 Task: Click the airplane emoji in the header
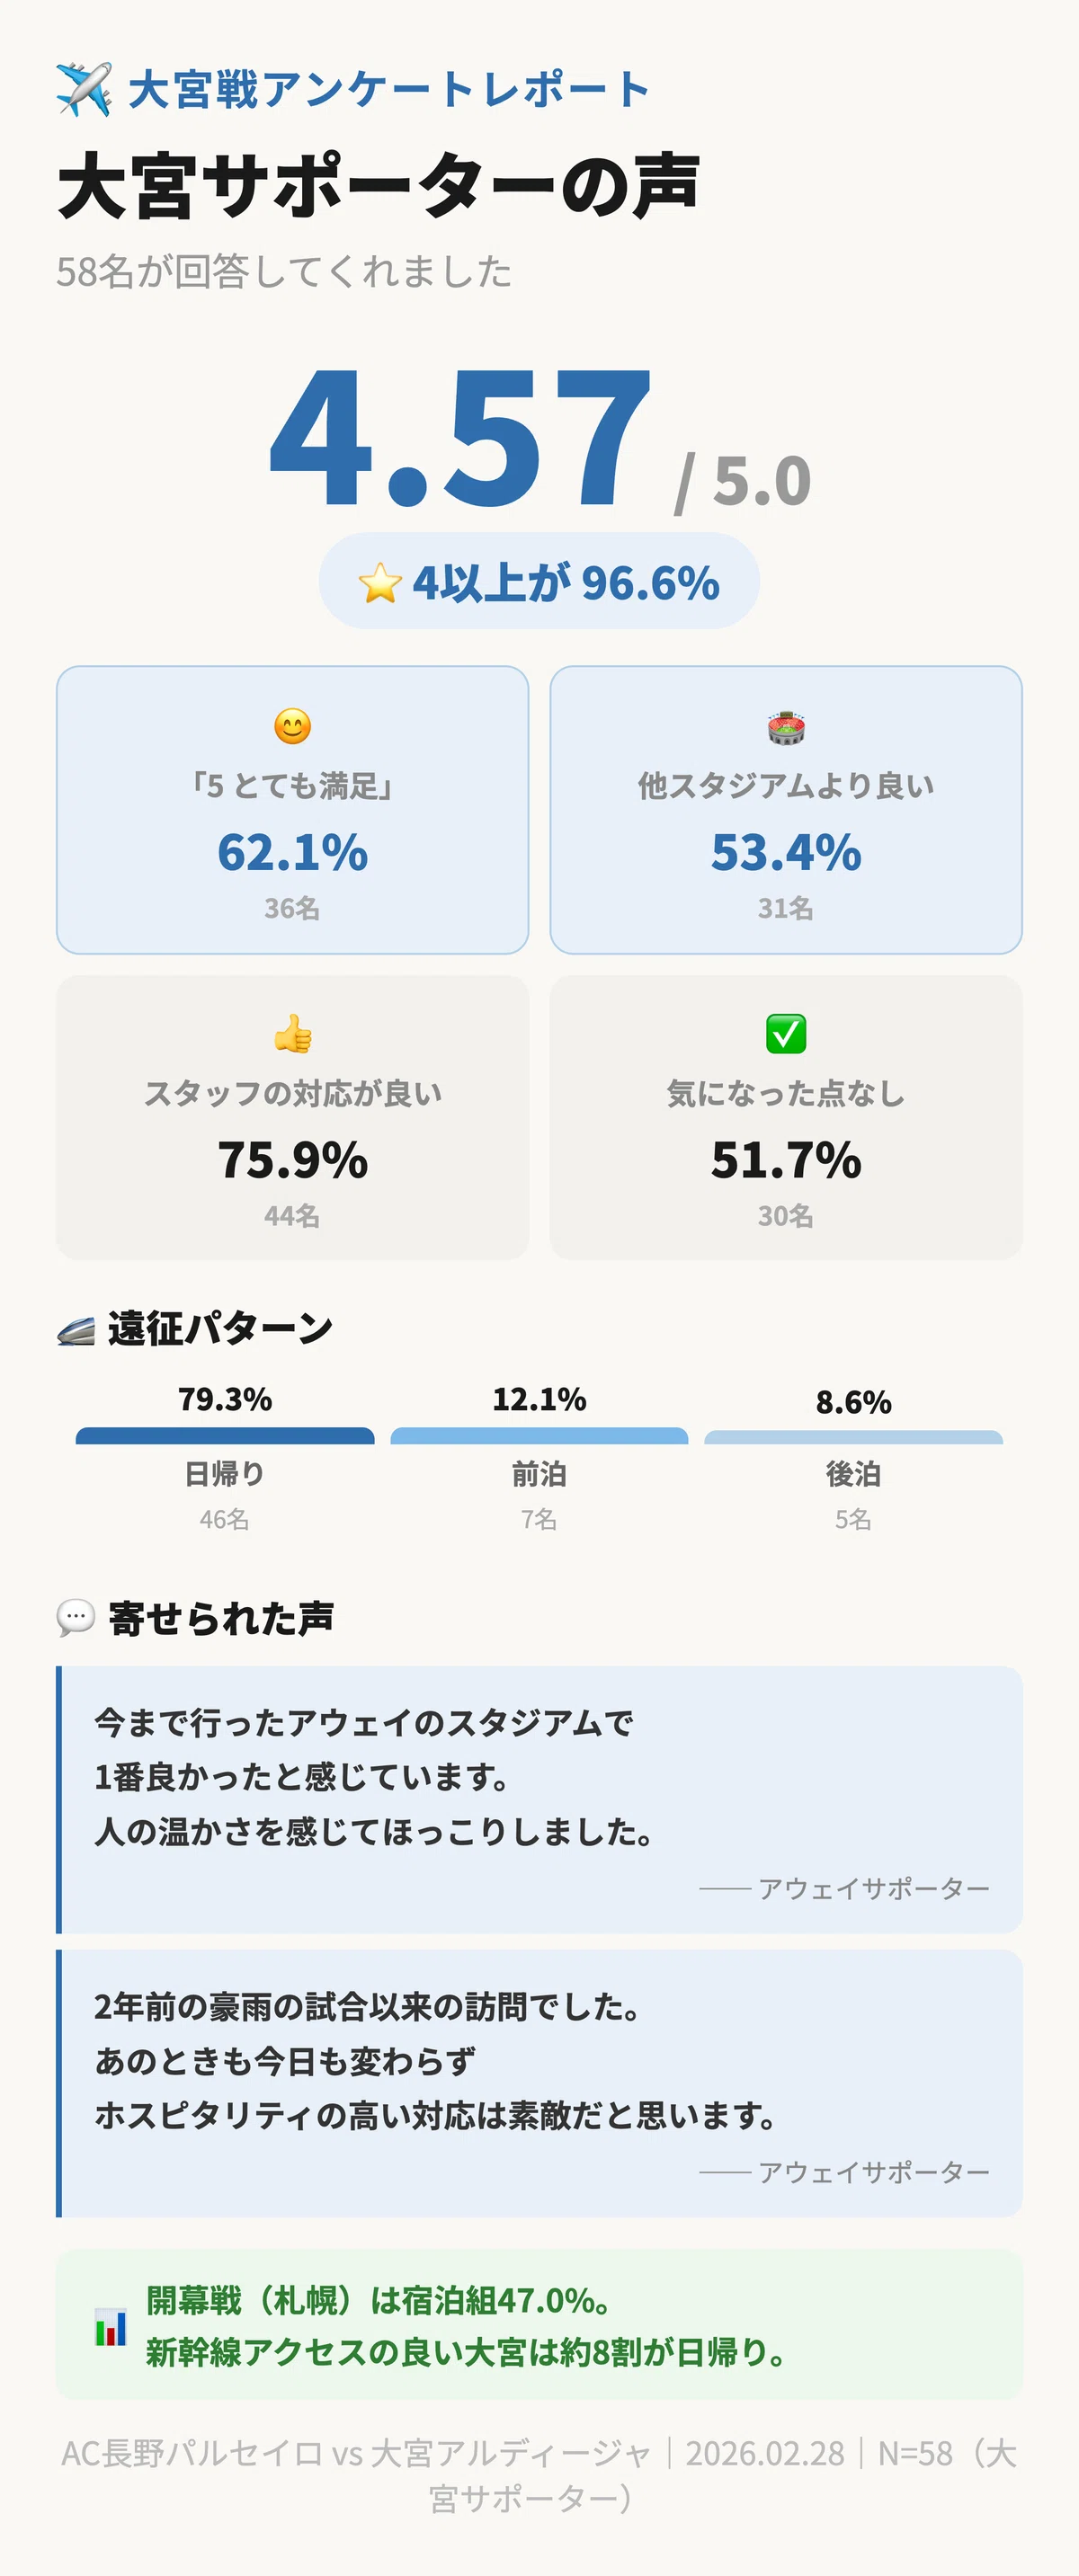point(84,90)
